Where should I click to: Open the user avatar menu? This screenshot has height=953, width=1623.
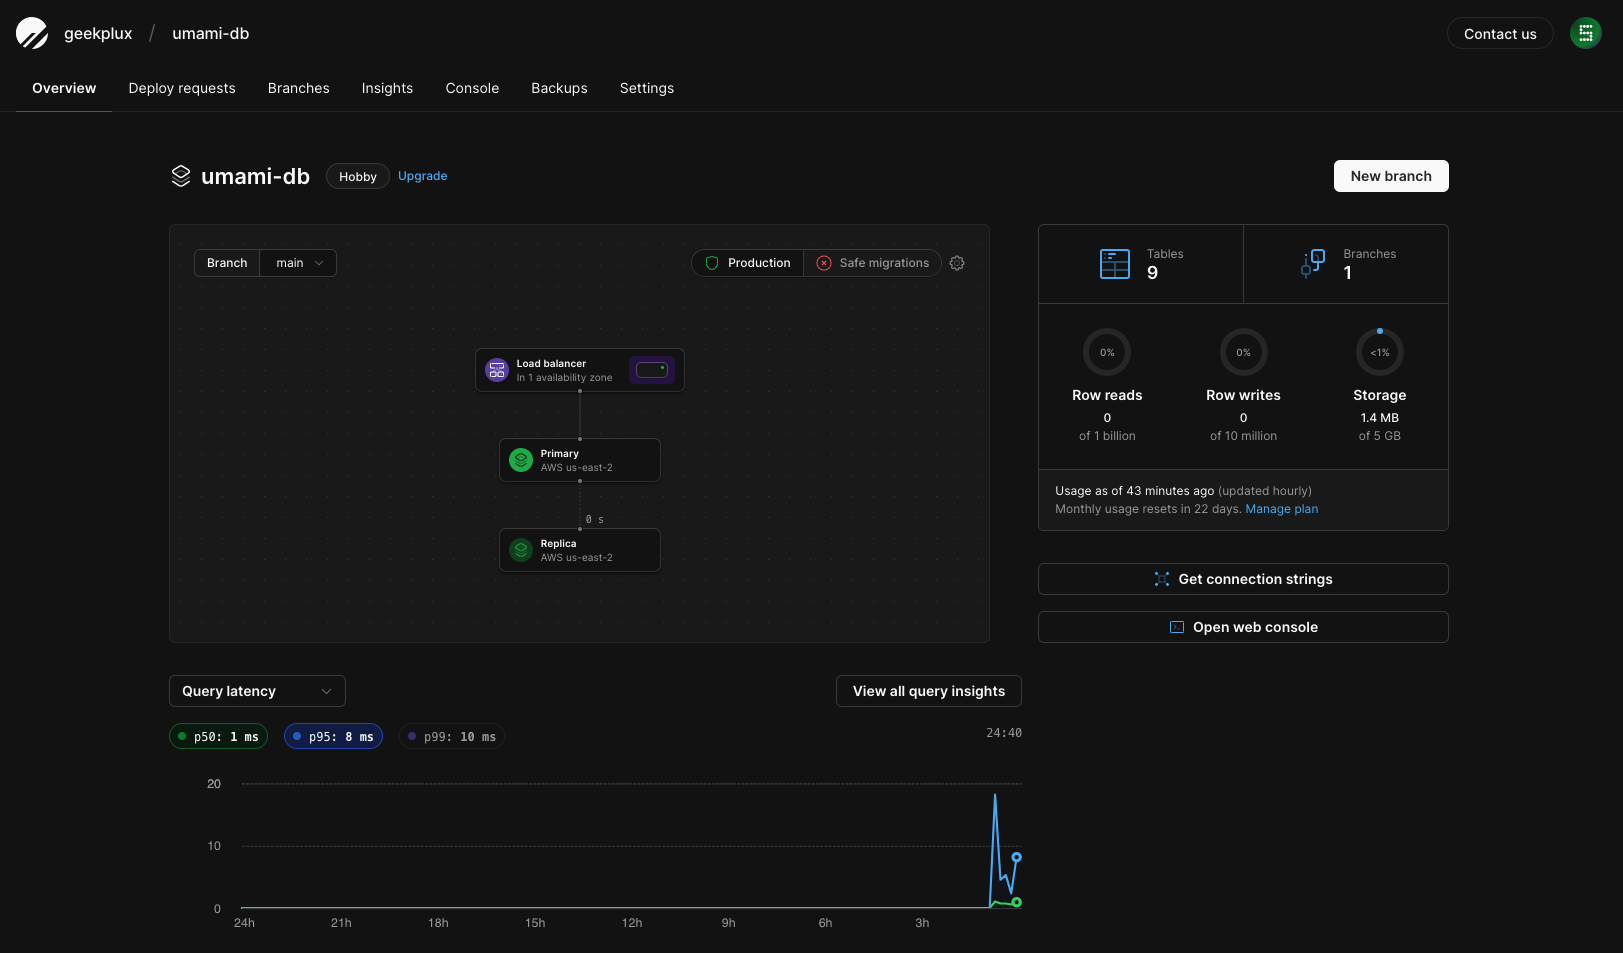click(x=1585, y=33)
